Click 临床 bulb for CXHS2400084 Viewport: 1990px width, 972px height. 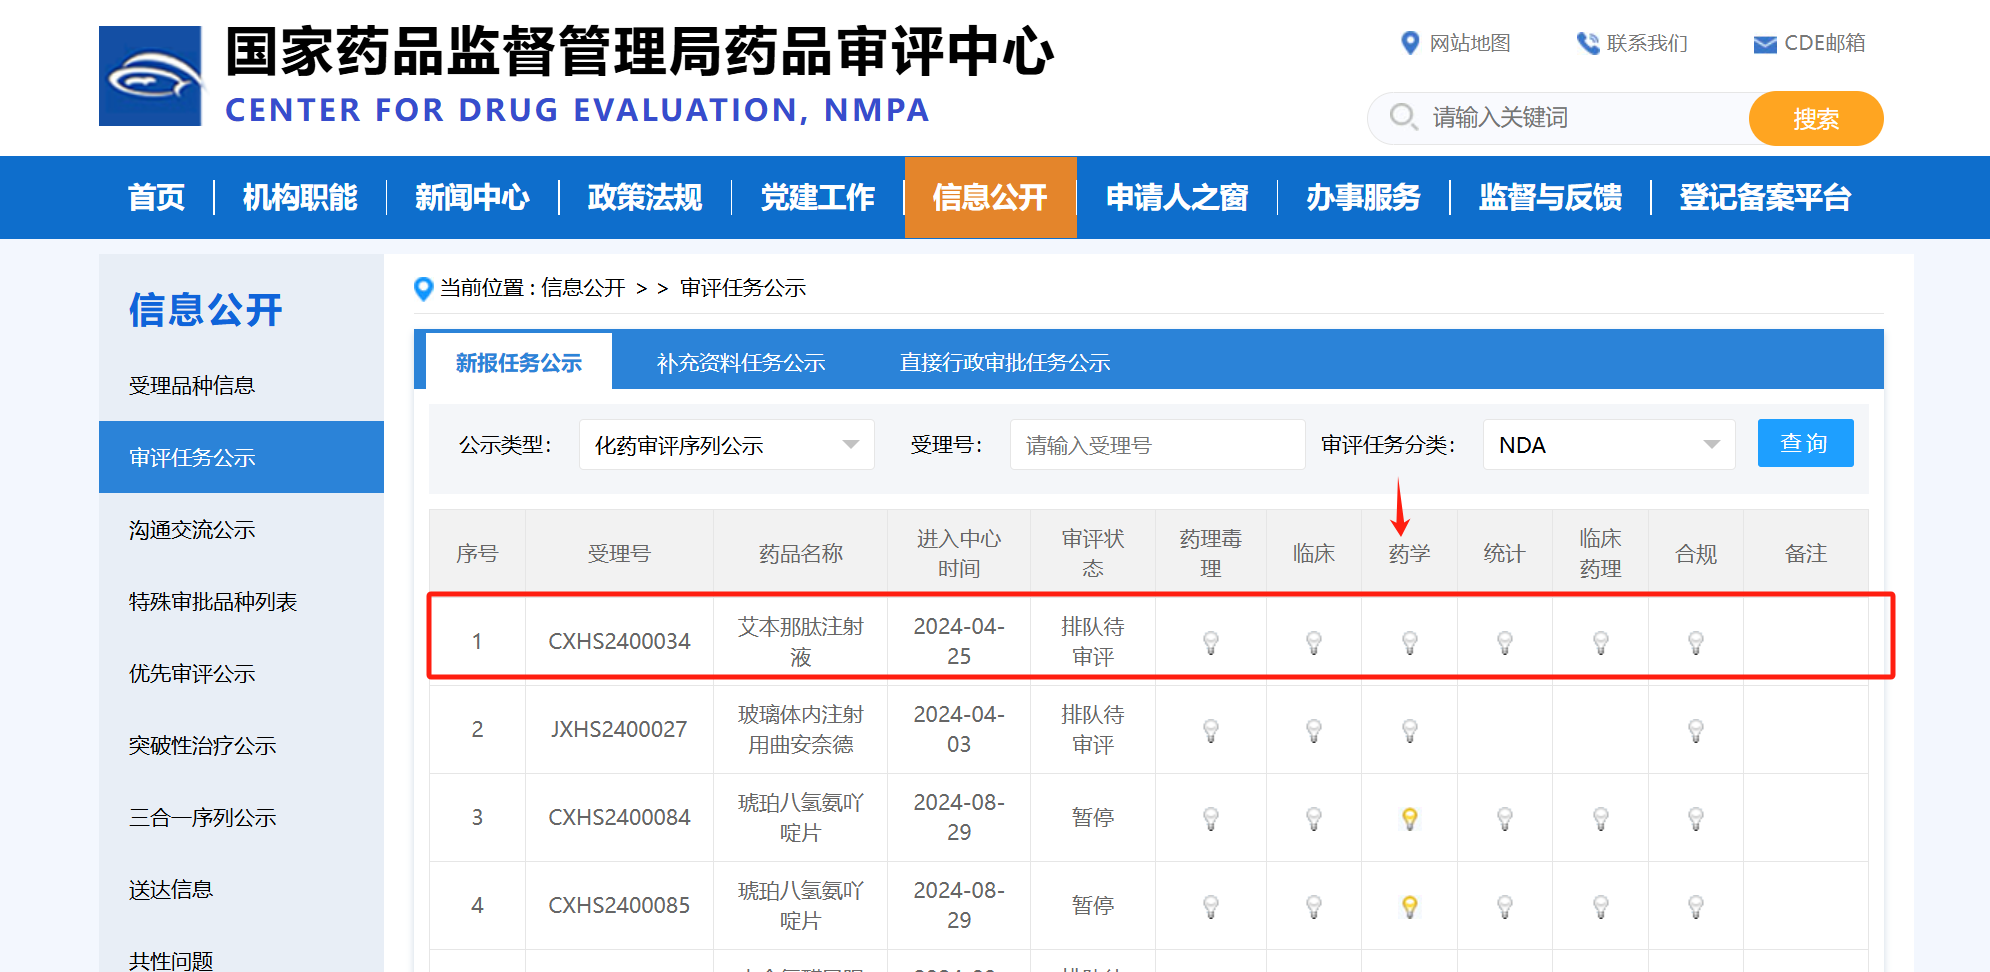click(1314, 818)
